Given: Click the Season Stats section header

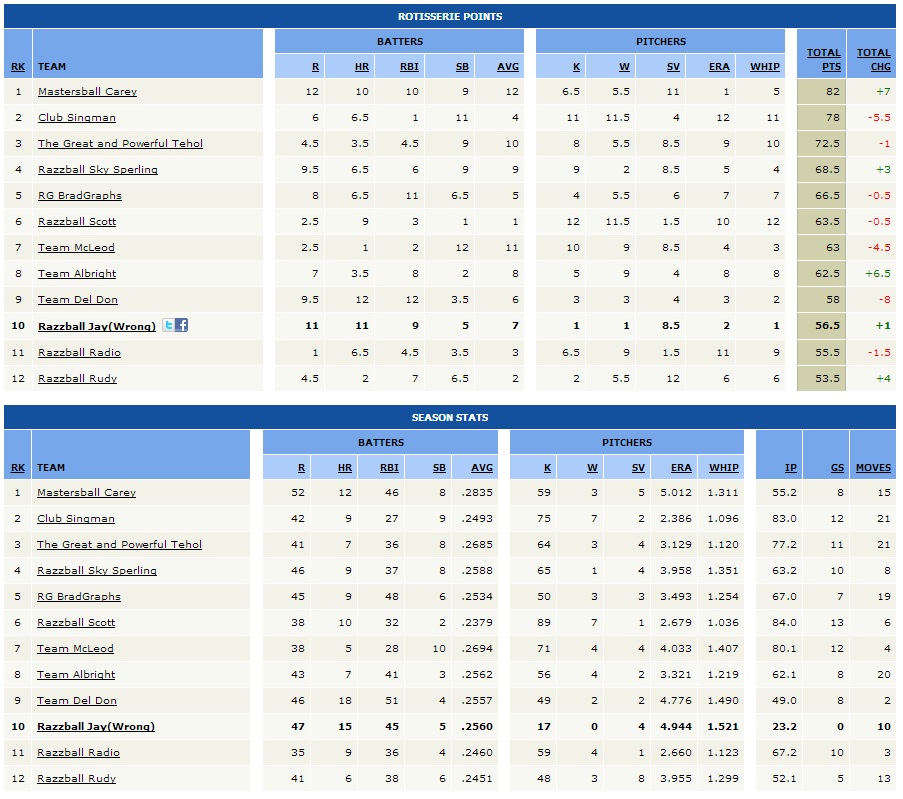Looking at the screenshot, I should click(450, 418).
